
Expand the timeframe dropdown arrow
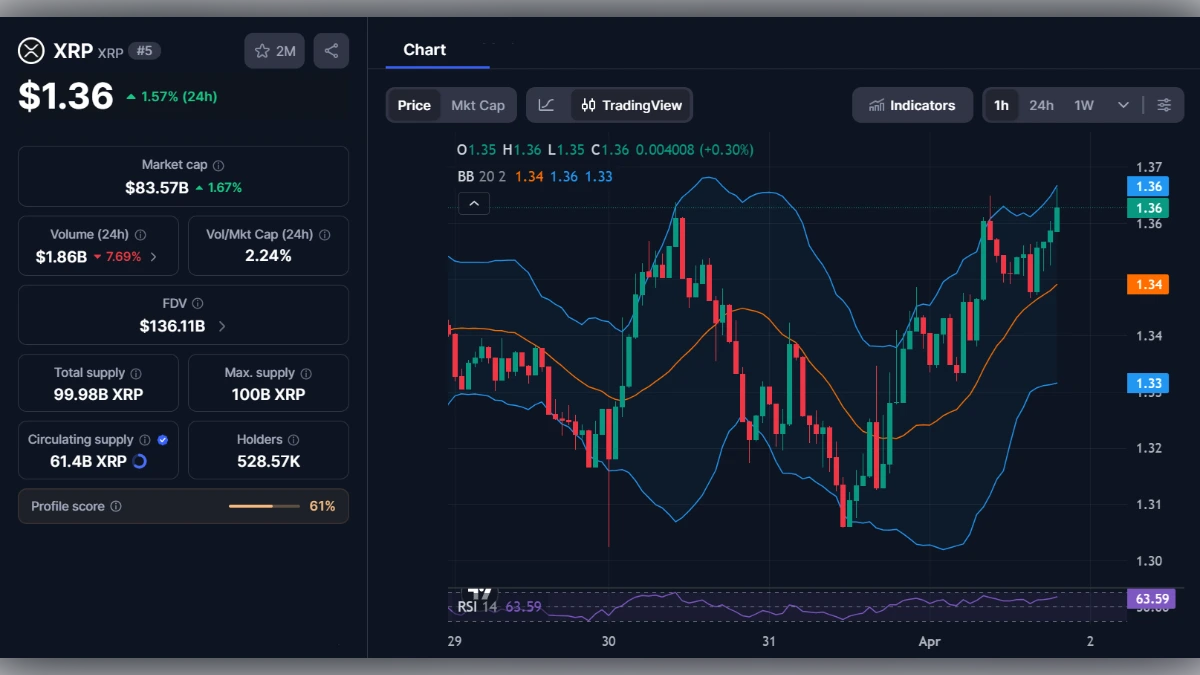pos(1122,104)
